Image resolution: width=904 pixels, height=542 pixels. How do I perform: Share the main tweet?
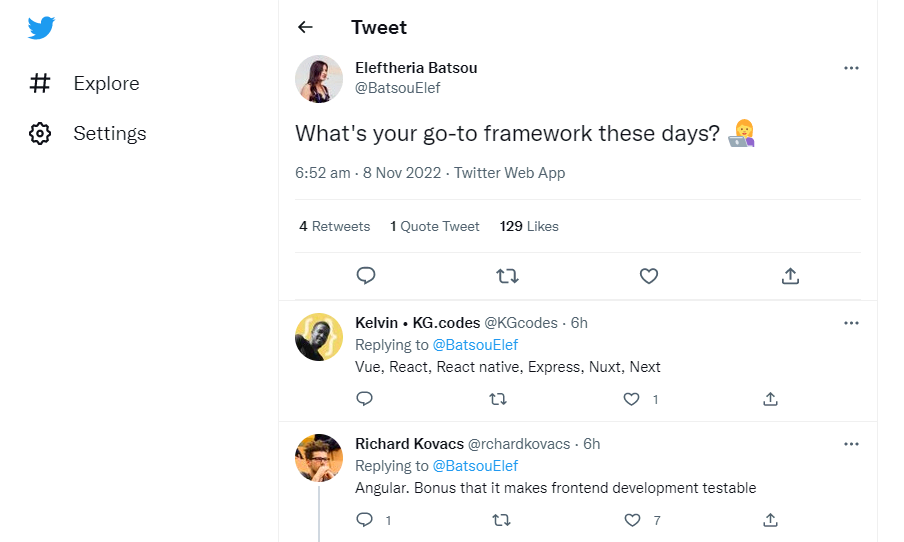point(789,276)
